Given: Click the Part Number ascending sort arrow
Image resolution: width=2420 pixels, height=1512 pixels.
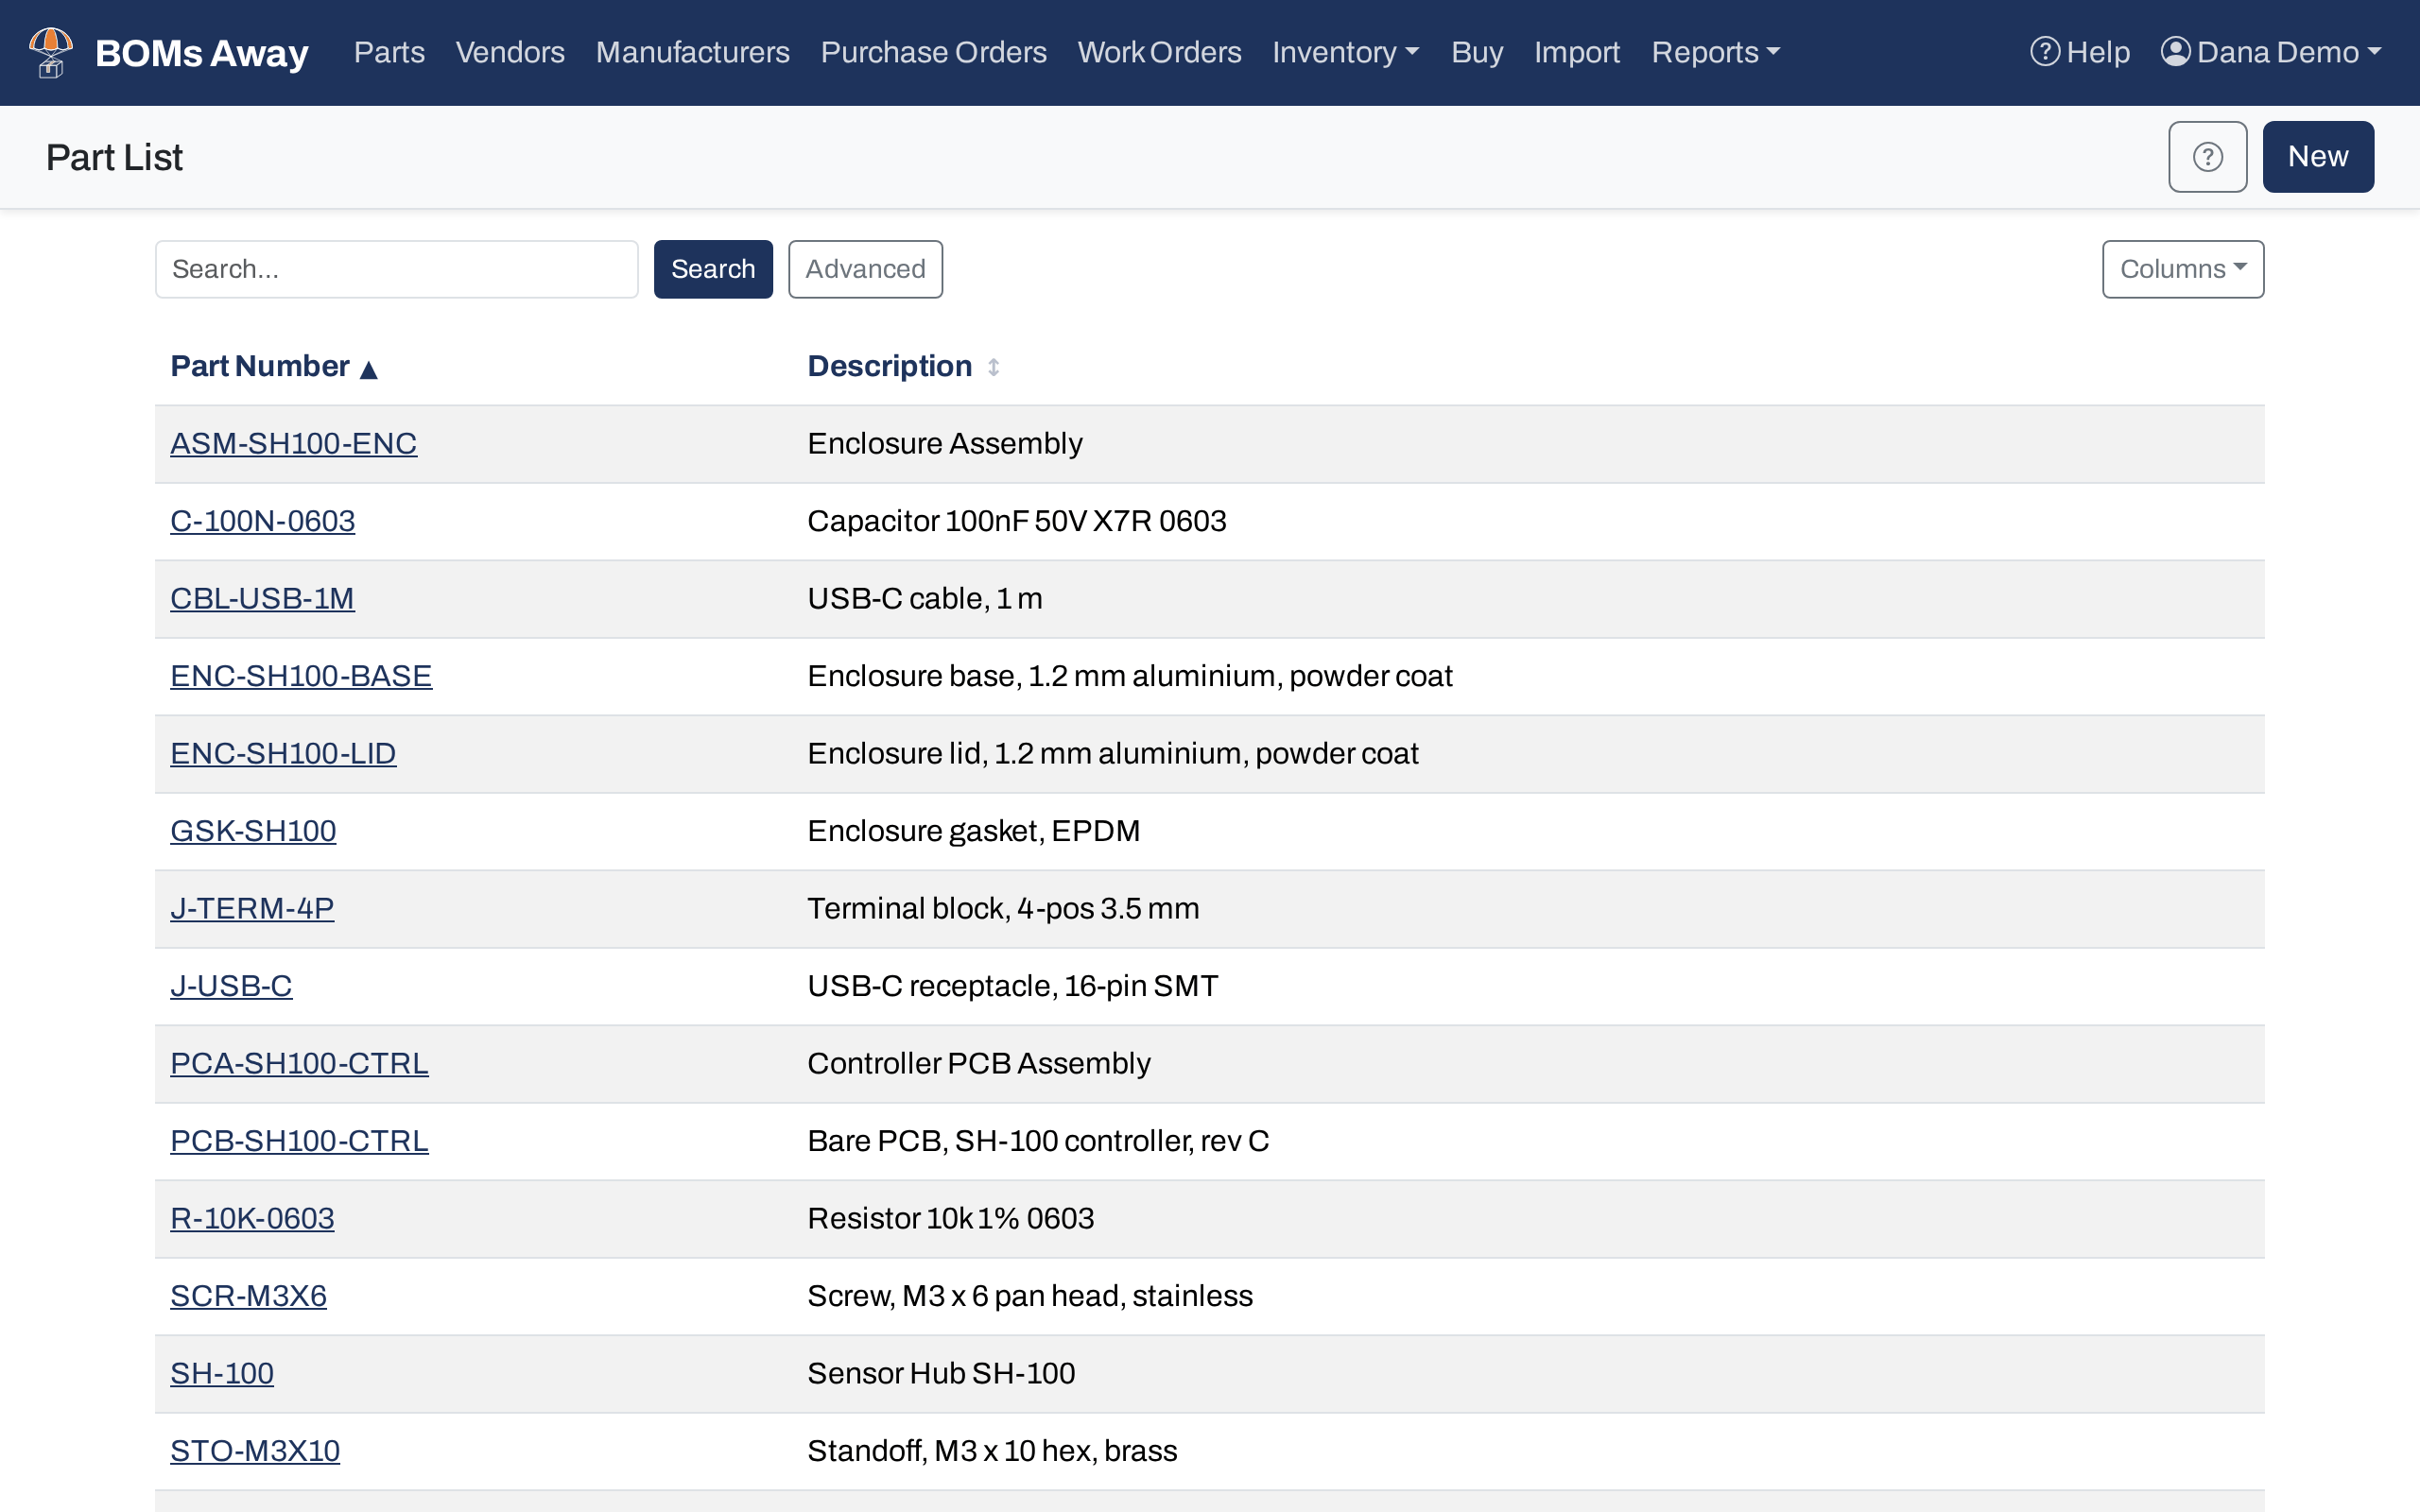Looking at the screenshot, I should point(368,369).
